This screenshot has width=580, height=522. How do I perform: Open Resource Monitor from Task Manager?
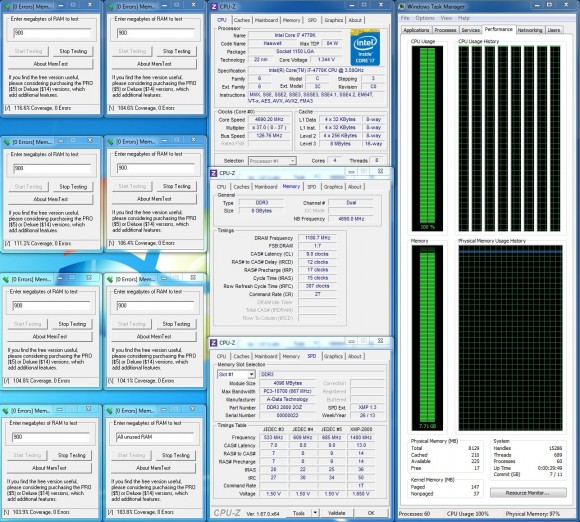[x=528, y=493]
